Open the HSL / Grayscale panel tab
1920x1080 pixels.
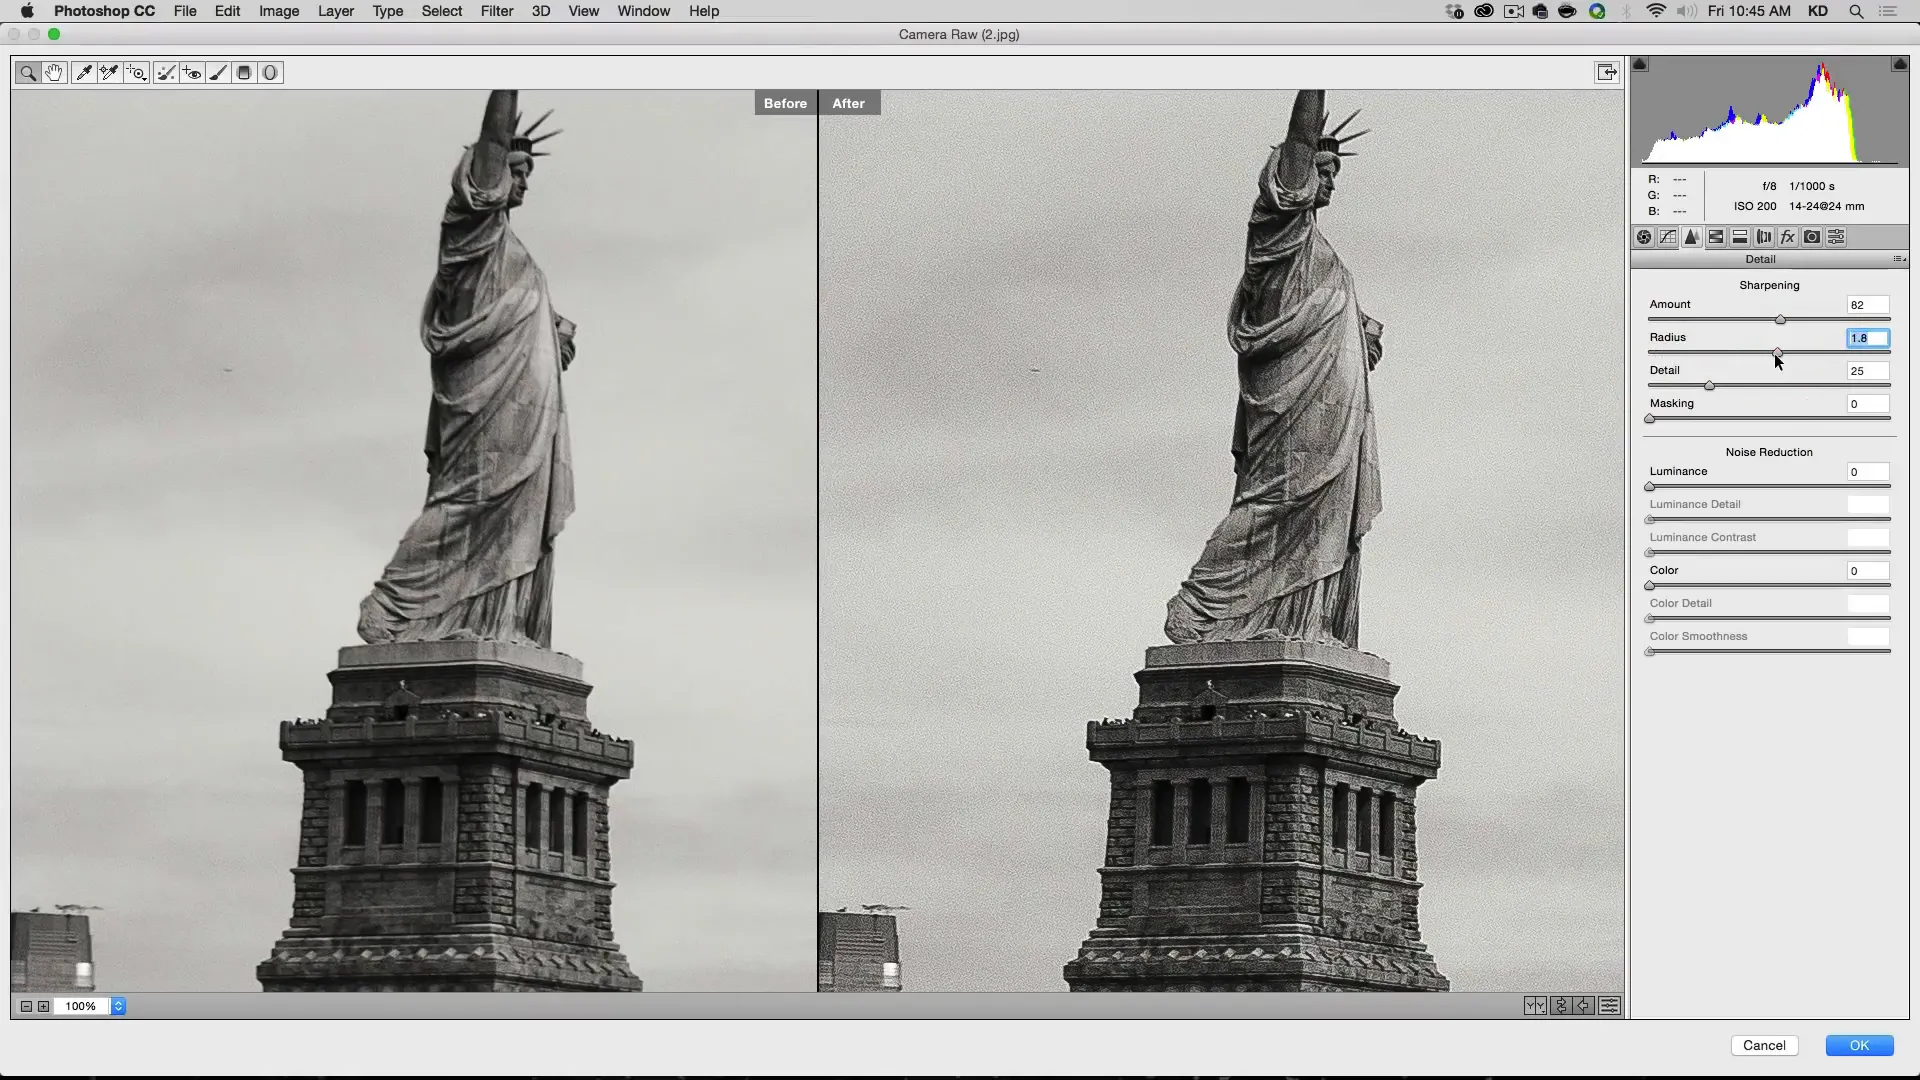(1716, 237)
